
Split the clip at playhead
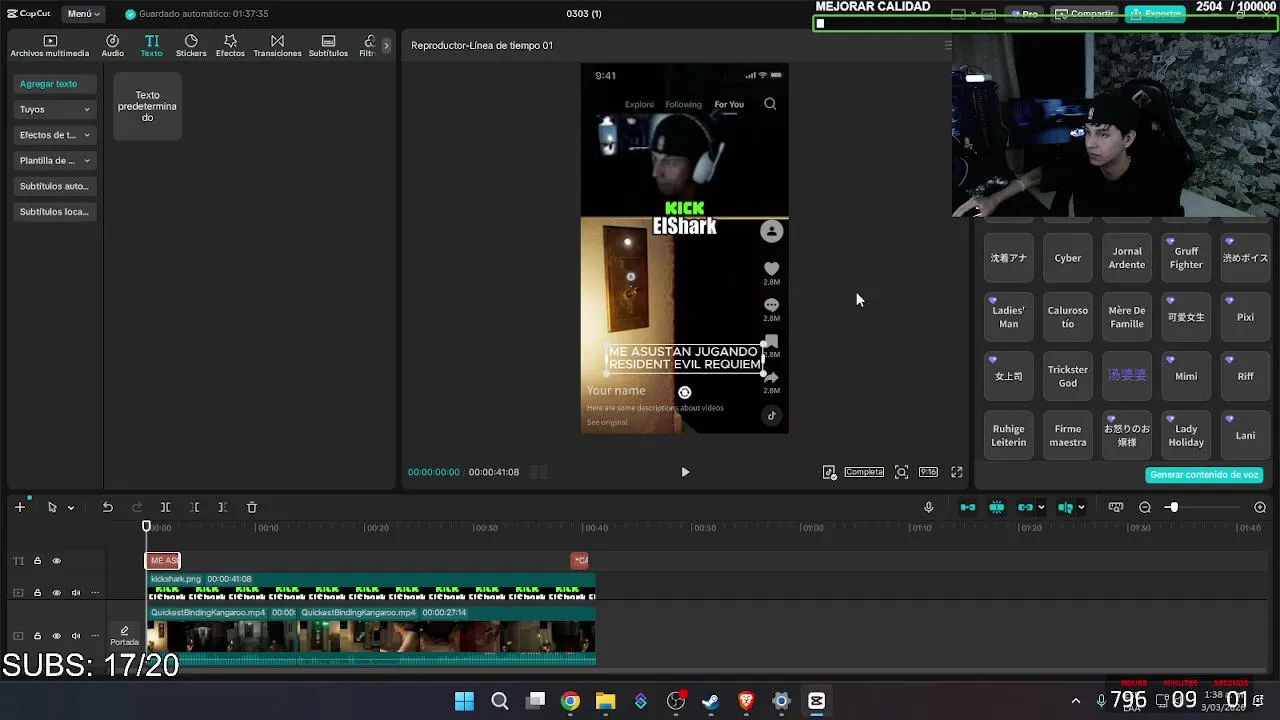click(166, 507)
